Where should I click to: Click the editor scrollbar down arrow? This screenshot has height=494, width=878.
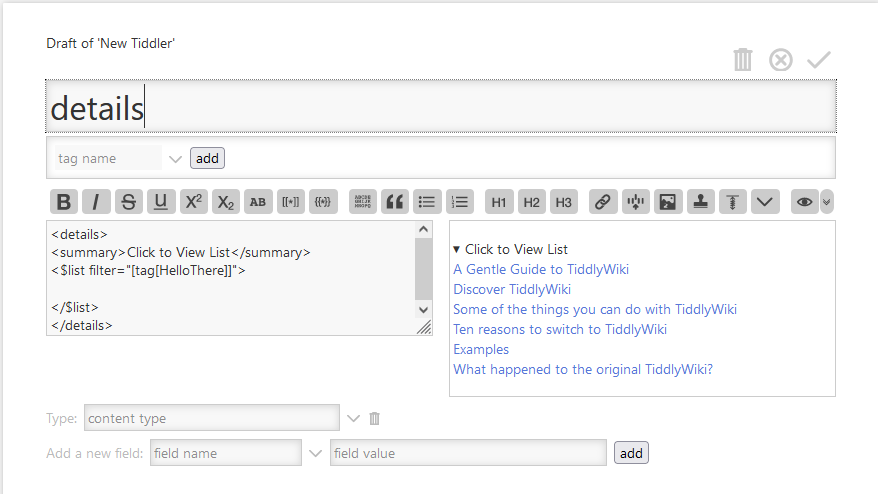423,310
